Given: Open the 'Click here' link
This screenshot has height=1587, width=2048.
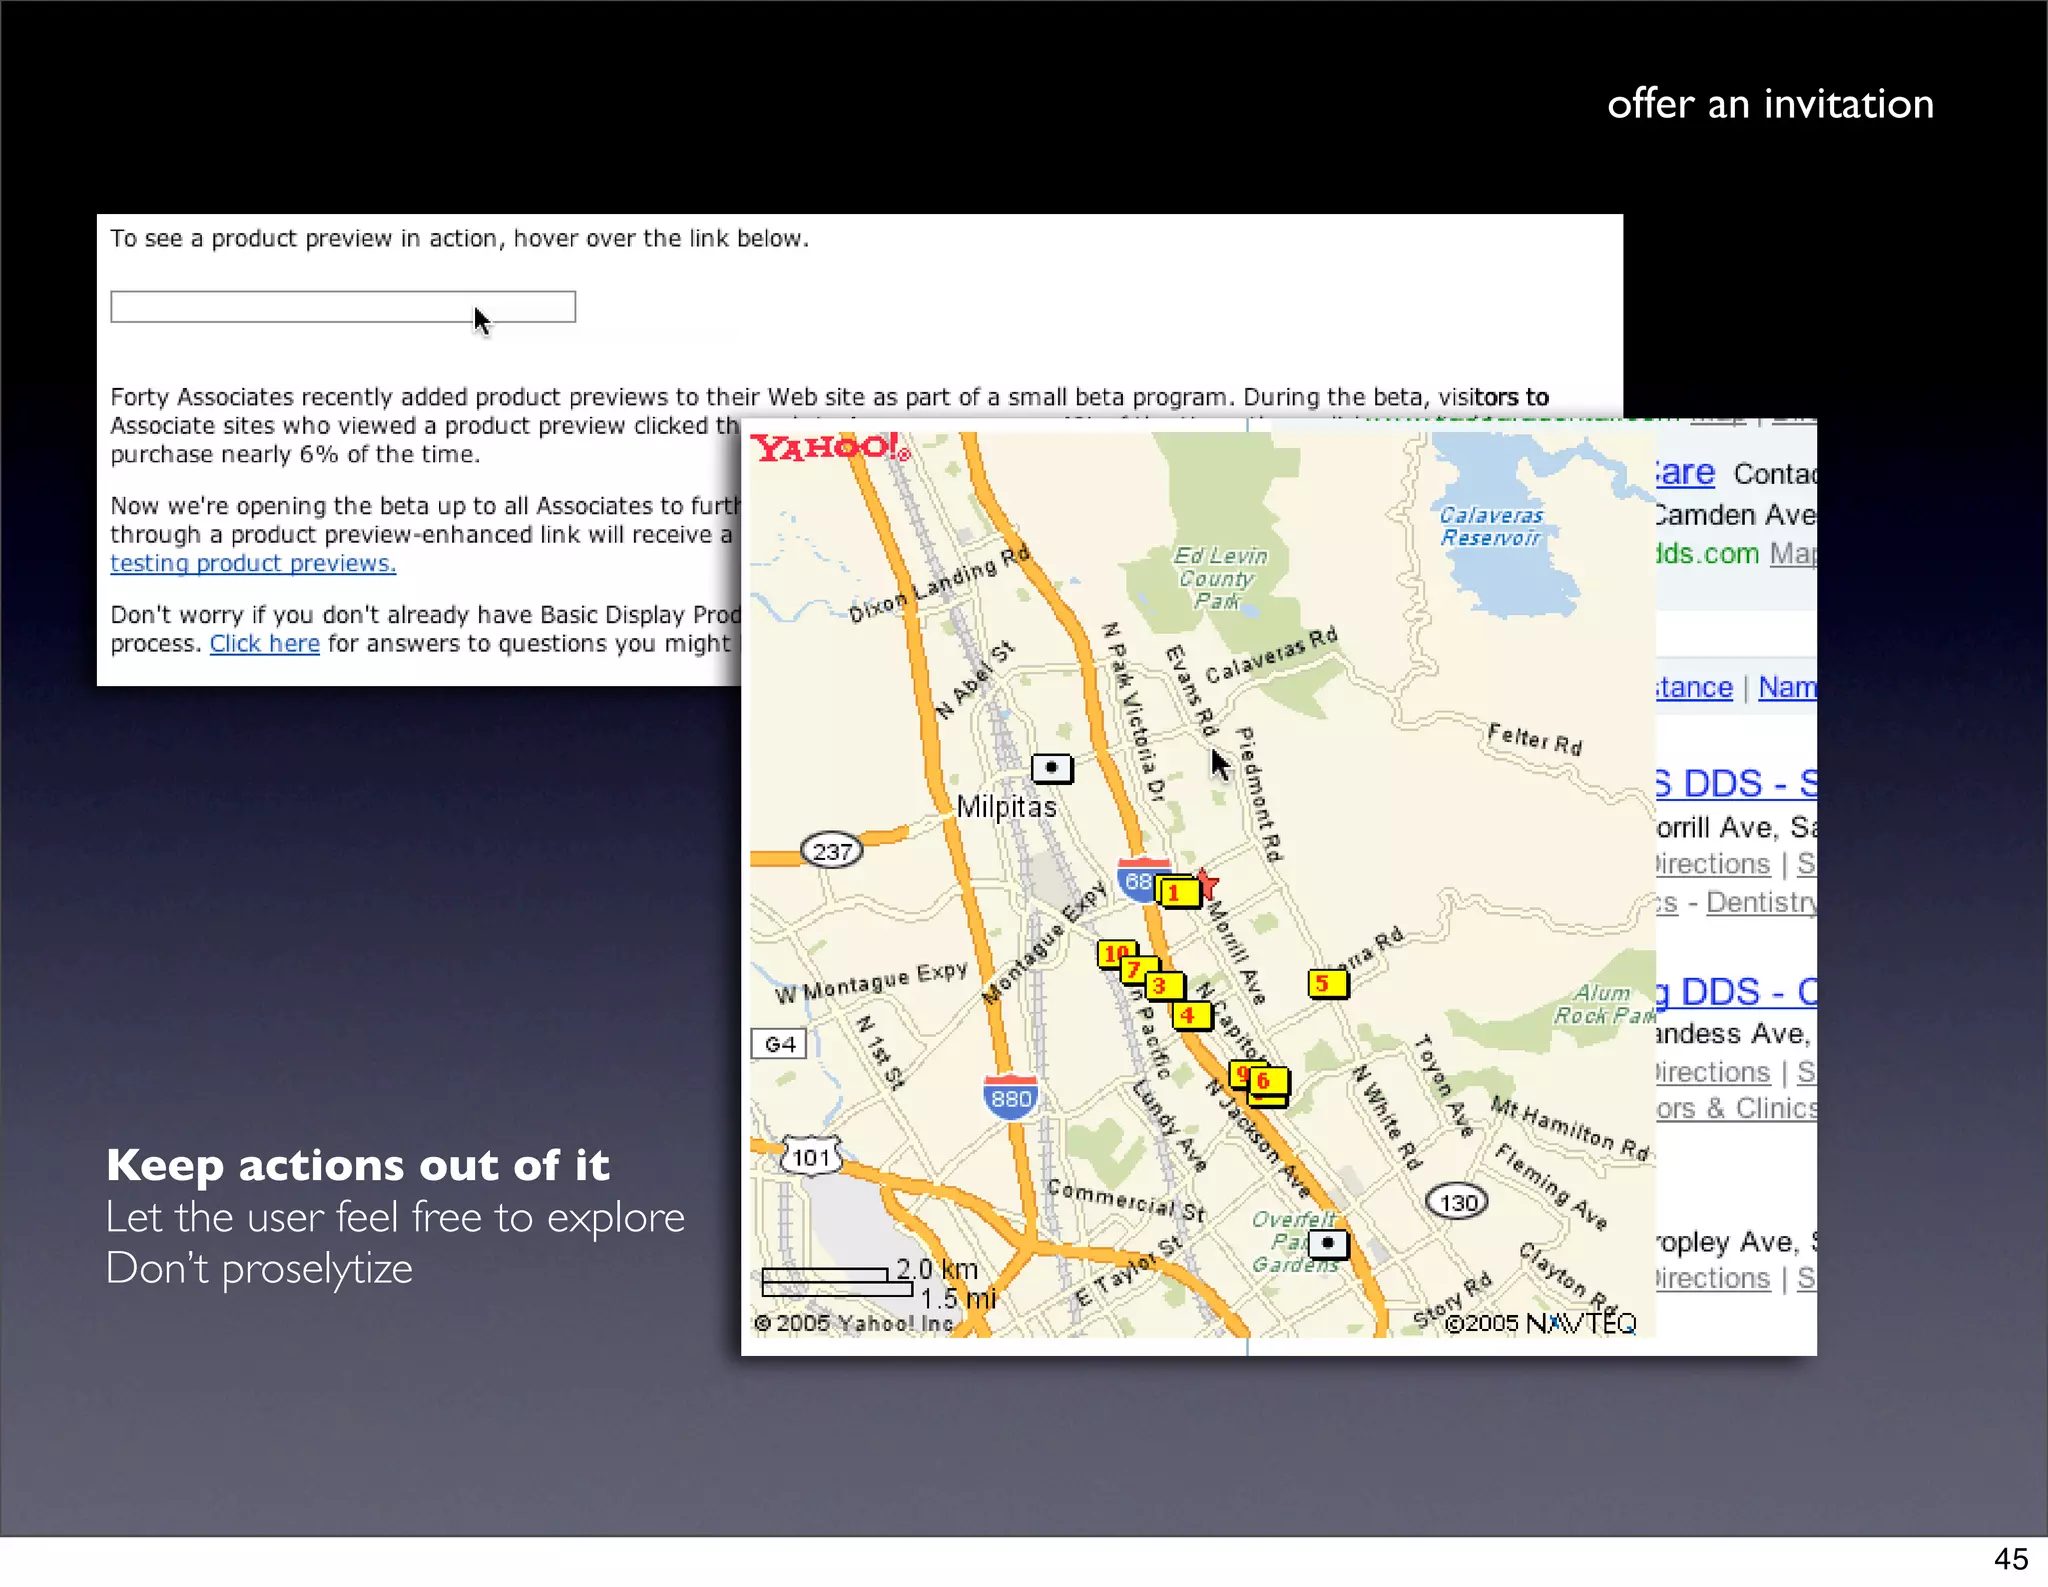Looking at the screenshot, I should pyautogui.click(x=264, y=644).
